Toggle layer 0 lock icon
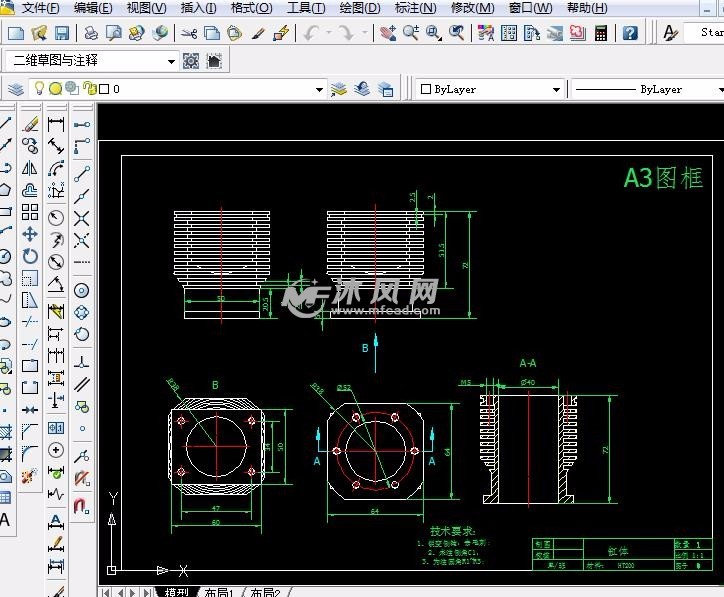724x597 pixels. 86,89
